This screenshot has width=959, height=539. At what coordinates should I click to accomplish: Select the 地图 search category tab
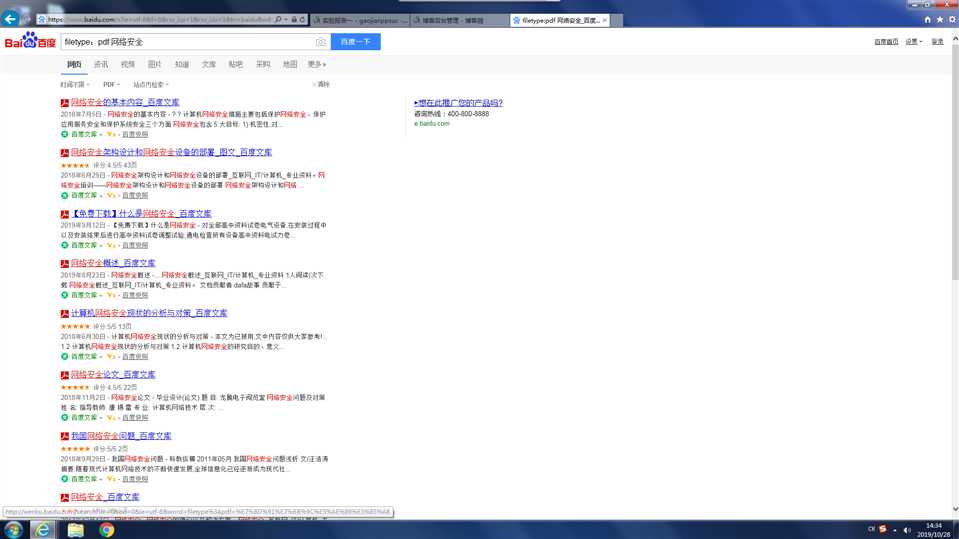coord(290,64)
